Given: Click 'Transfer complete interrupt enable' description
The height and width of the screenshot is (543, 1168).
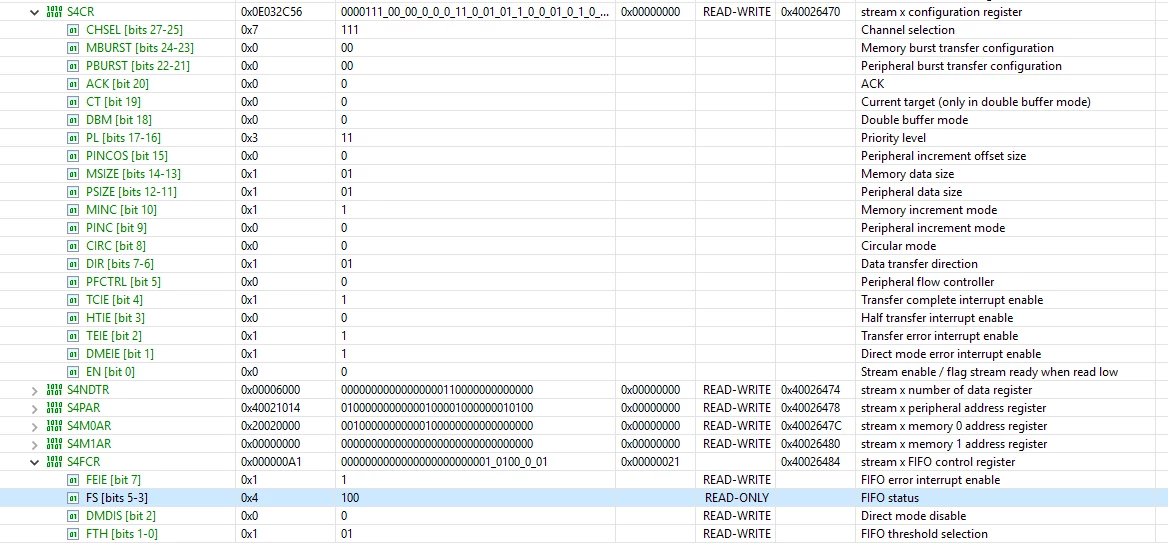Looking at the screenshot, I should 952,299.
